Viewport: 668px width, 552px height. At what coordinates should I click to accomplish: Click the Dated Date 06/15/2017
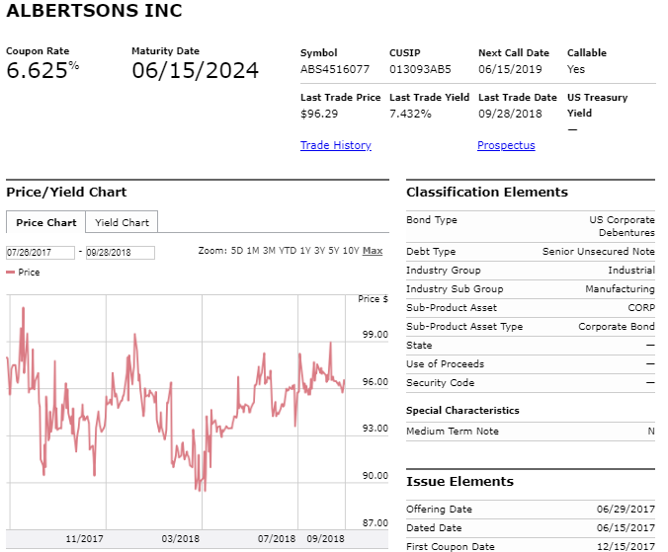coord(625,528)
